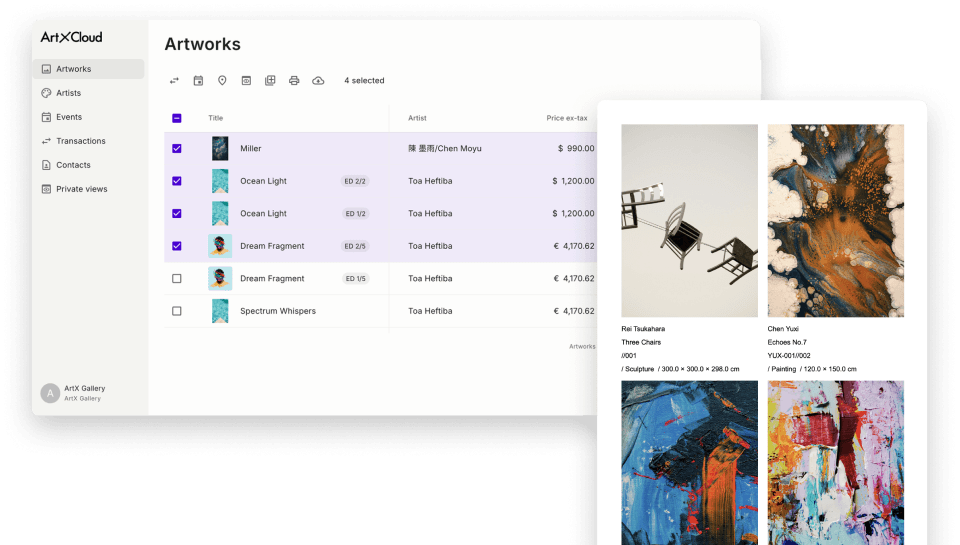Uncheck Ocean Light ED 1/2 checkbox
Image resolution: width=960 pixels, height=545 pixels.
(x=177, y=213)
